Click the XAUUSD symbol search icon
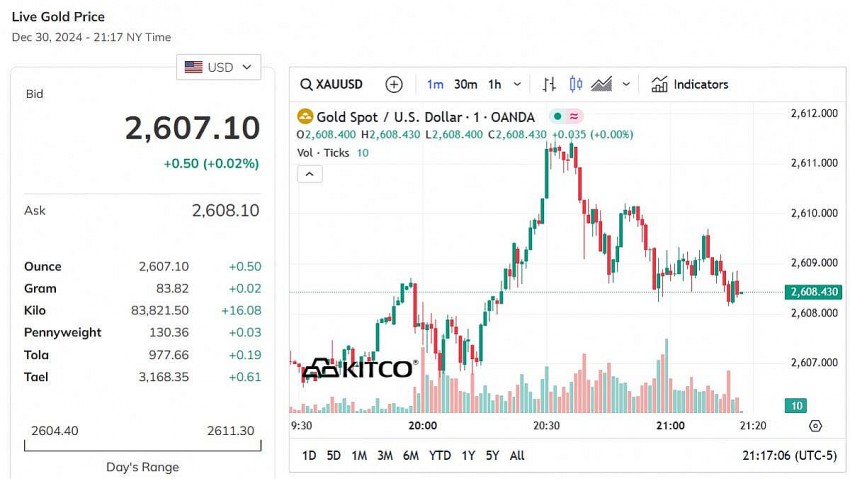850x479 pixels. pos(305,85)
